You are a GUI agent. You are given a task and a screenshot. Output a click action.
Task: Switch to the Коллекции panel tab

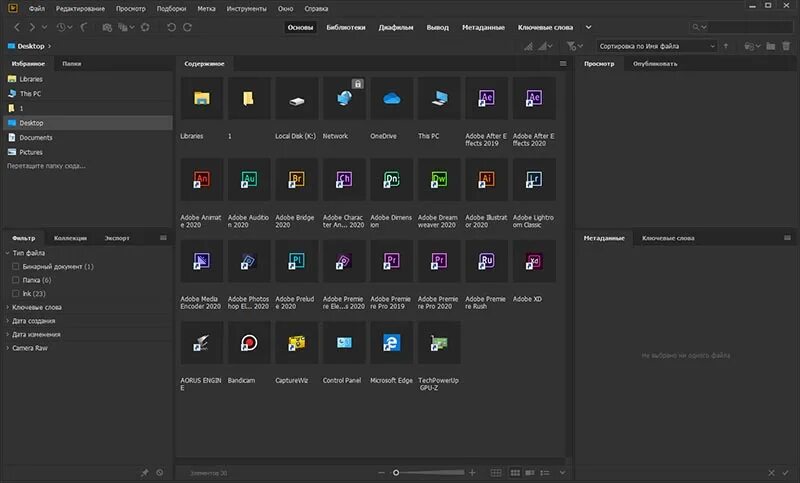point(70,238)
